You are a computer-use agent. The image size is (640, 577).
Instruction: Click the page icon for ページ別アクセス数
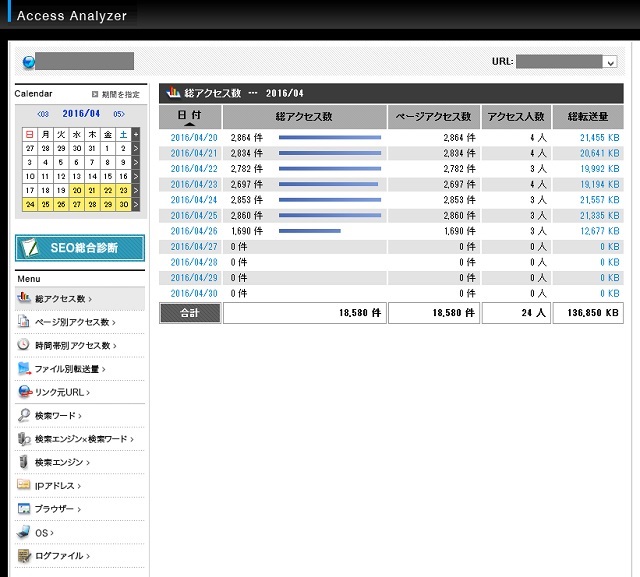(24, 322)
